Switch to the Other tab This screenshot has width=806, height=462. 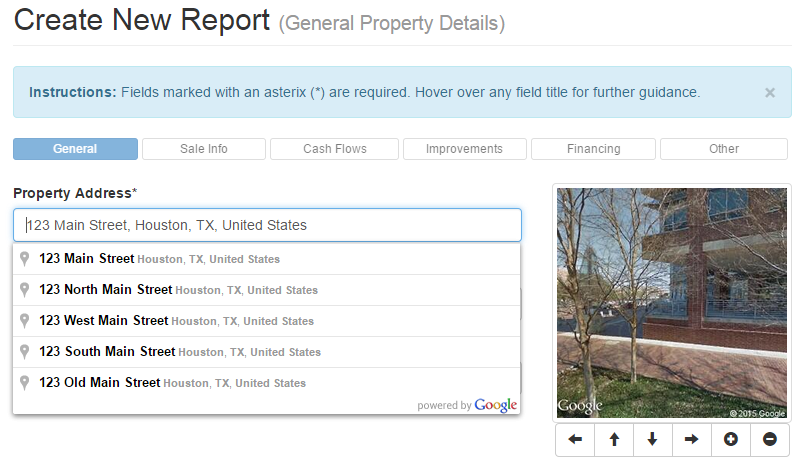(723, 149)
